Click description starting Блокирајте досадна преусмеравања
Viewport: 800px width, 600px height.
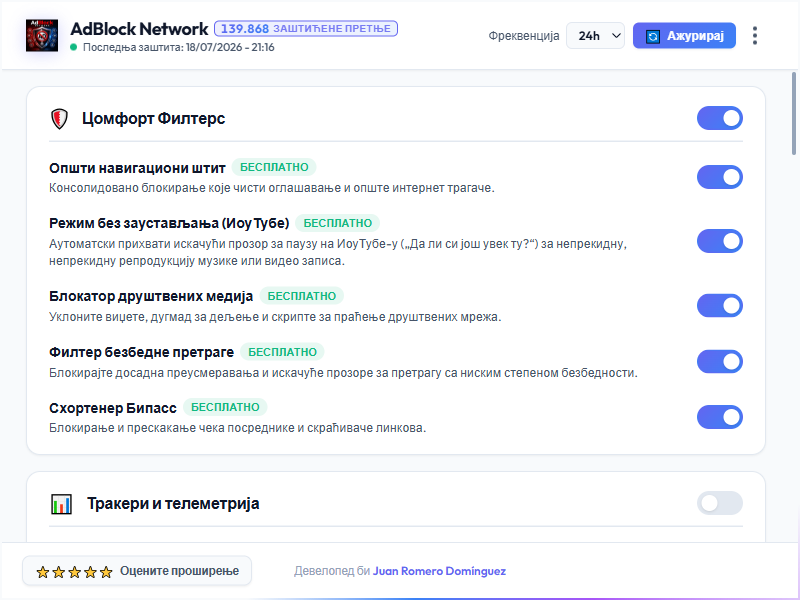point(343,373)
